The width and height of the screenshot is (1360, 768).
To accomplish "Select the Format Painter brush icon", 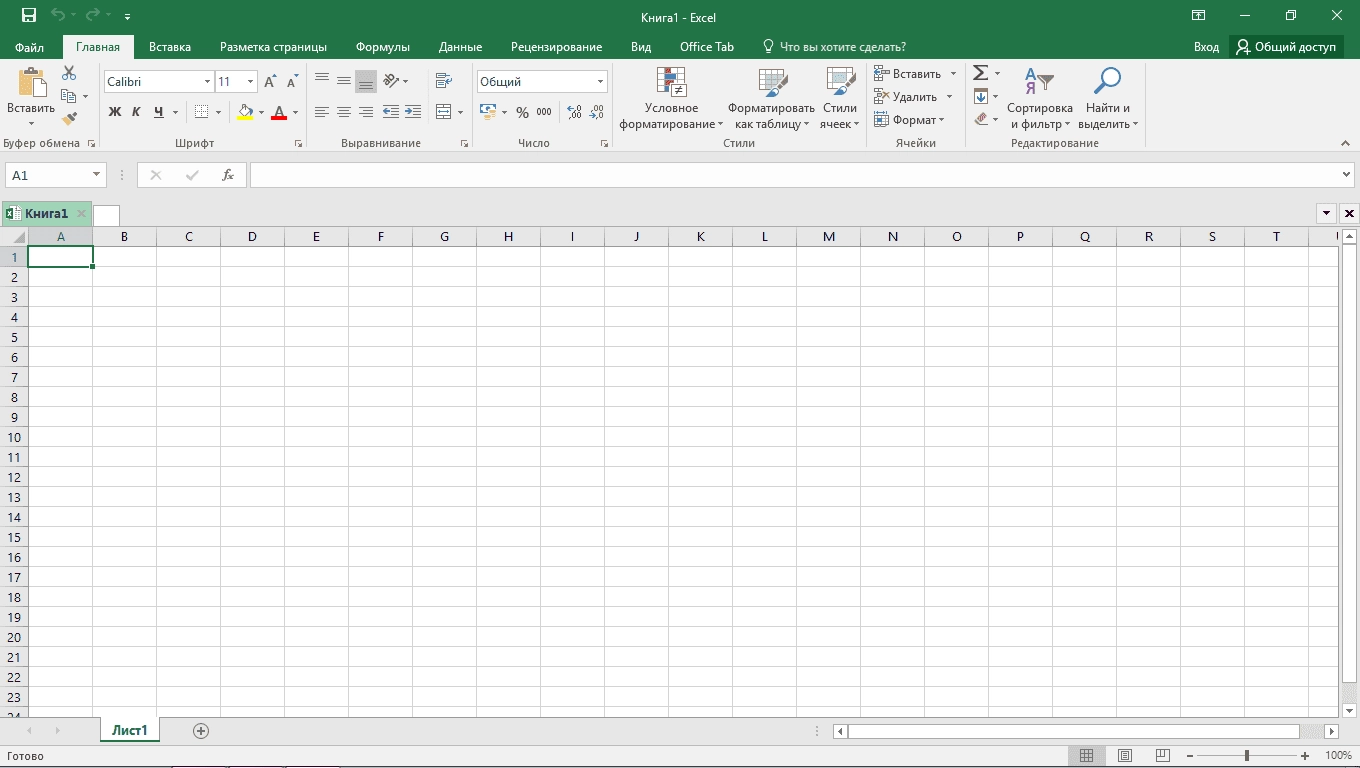I will coord(69,118).
